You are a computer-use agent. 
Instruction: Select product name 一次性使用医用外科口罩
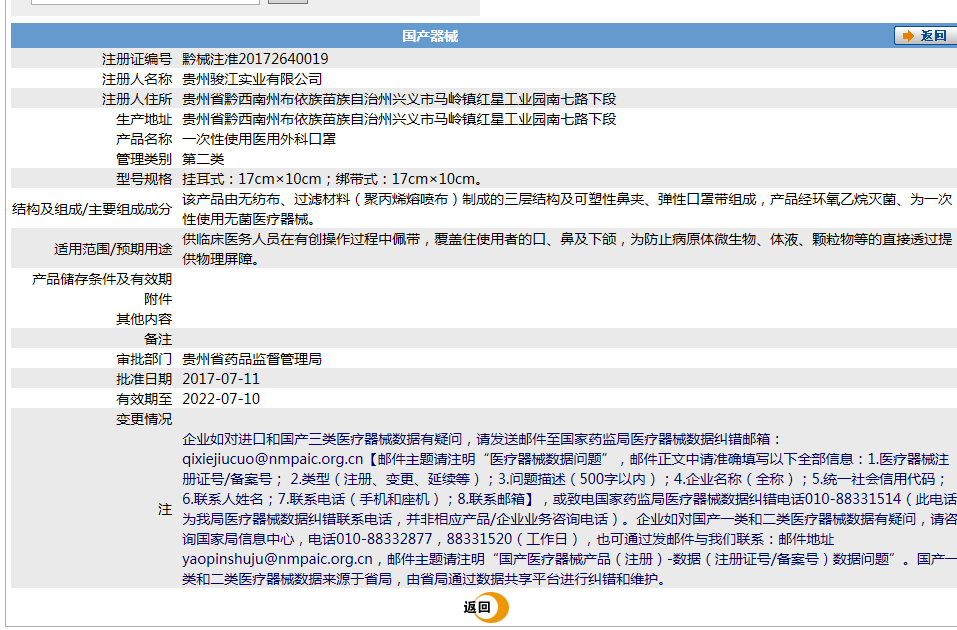pos(262,139)
